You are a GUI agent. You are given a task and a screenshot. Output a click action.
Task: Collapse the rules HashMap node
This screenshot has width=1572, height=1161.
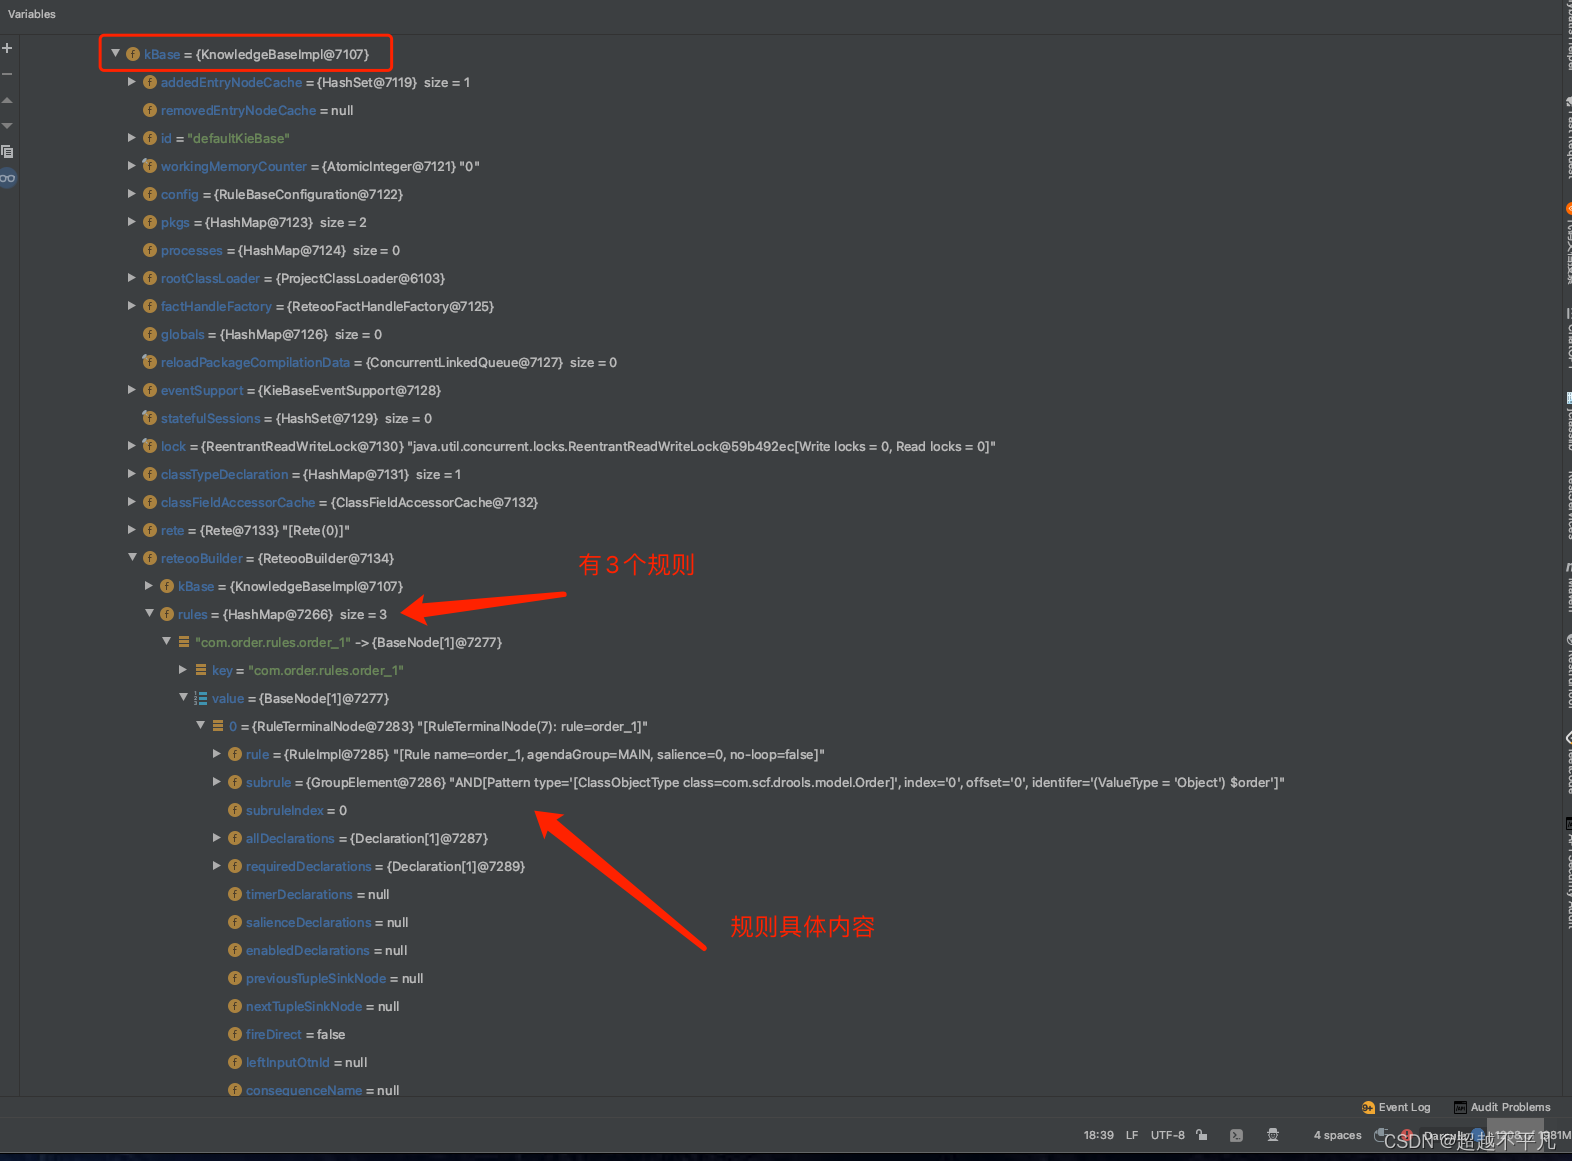pyautogui.click(x=150, y=613)
